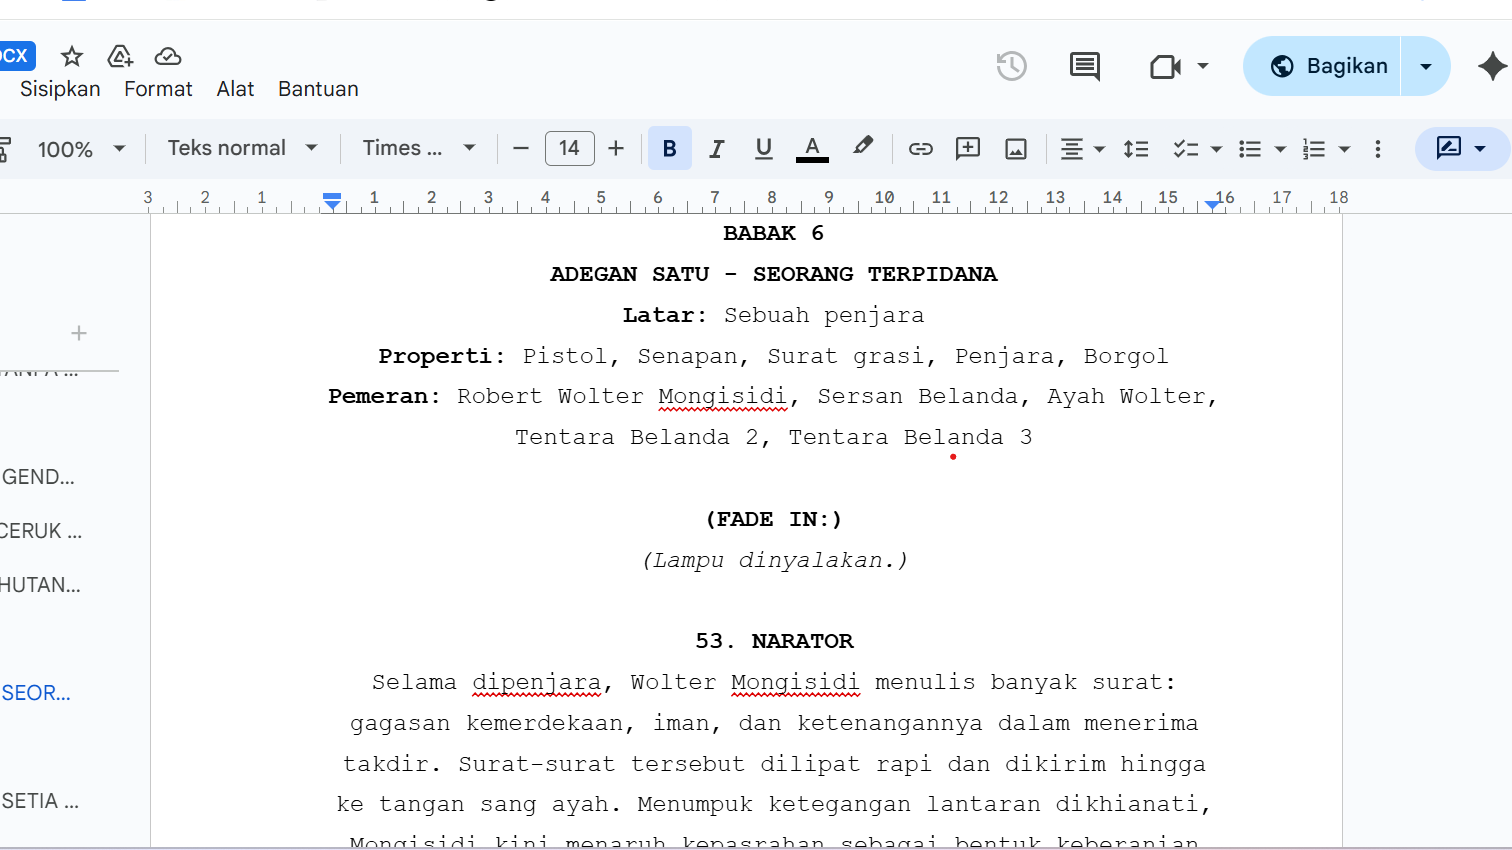Toggle bold formatting
The image size is (1512, 850).
tap(669, 149)
